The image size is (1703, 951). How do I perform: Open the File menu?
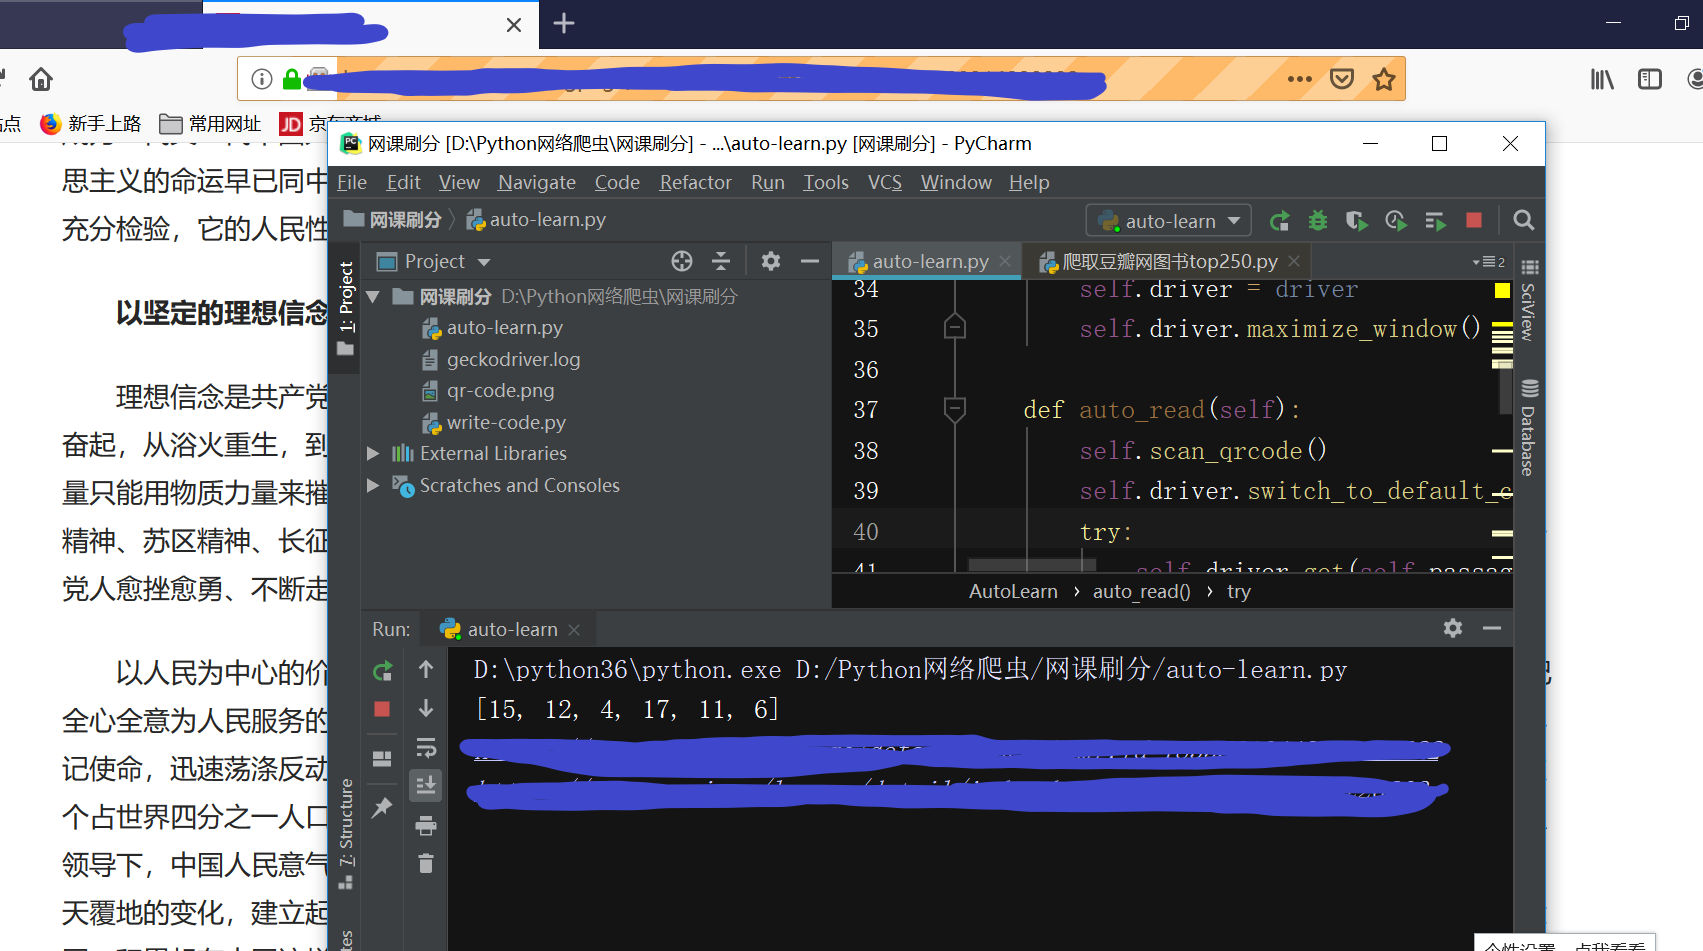pos(352,183)
